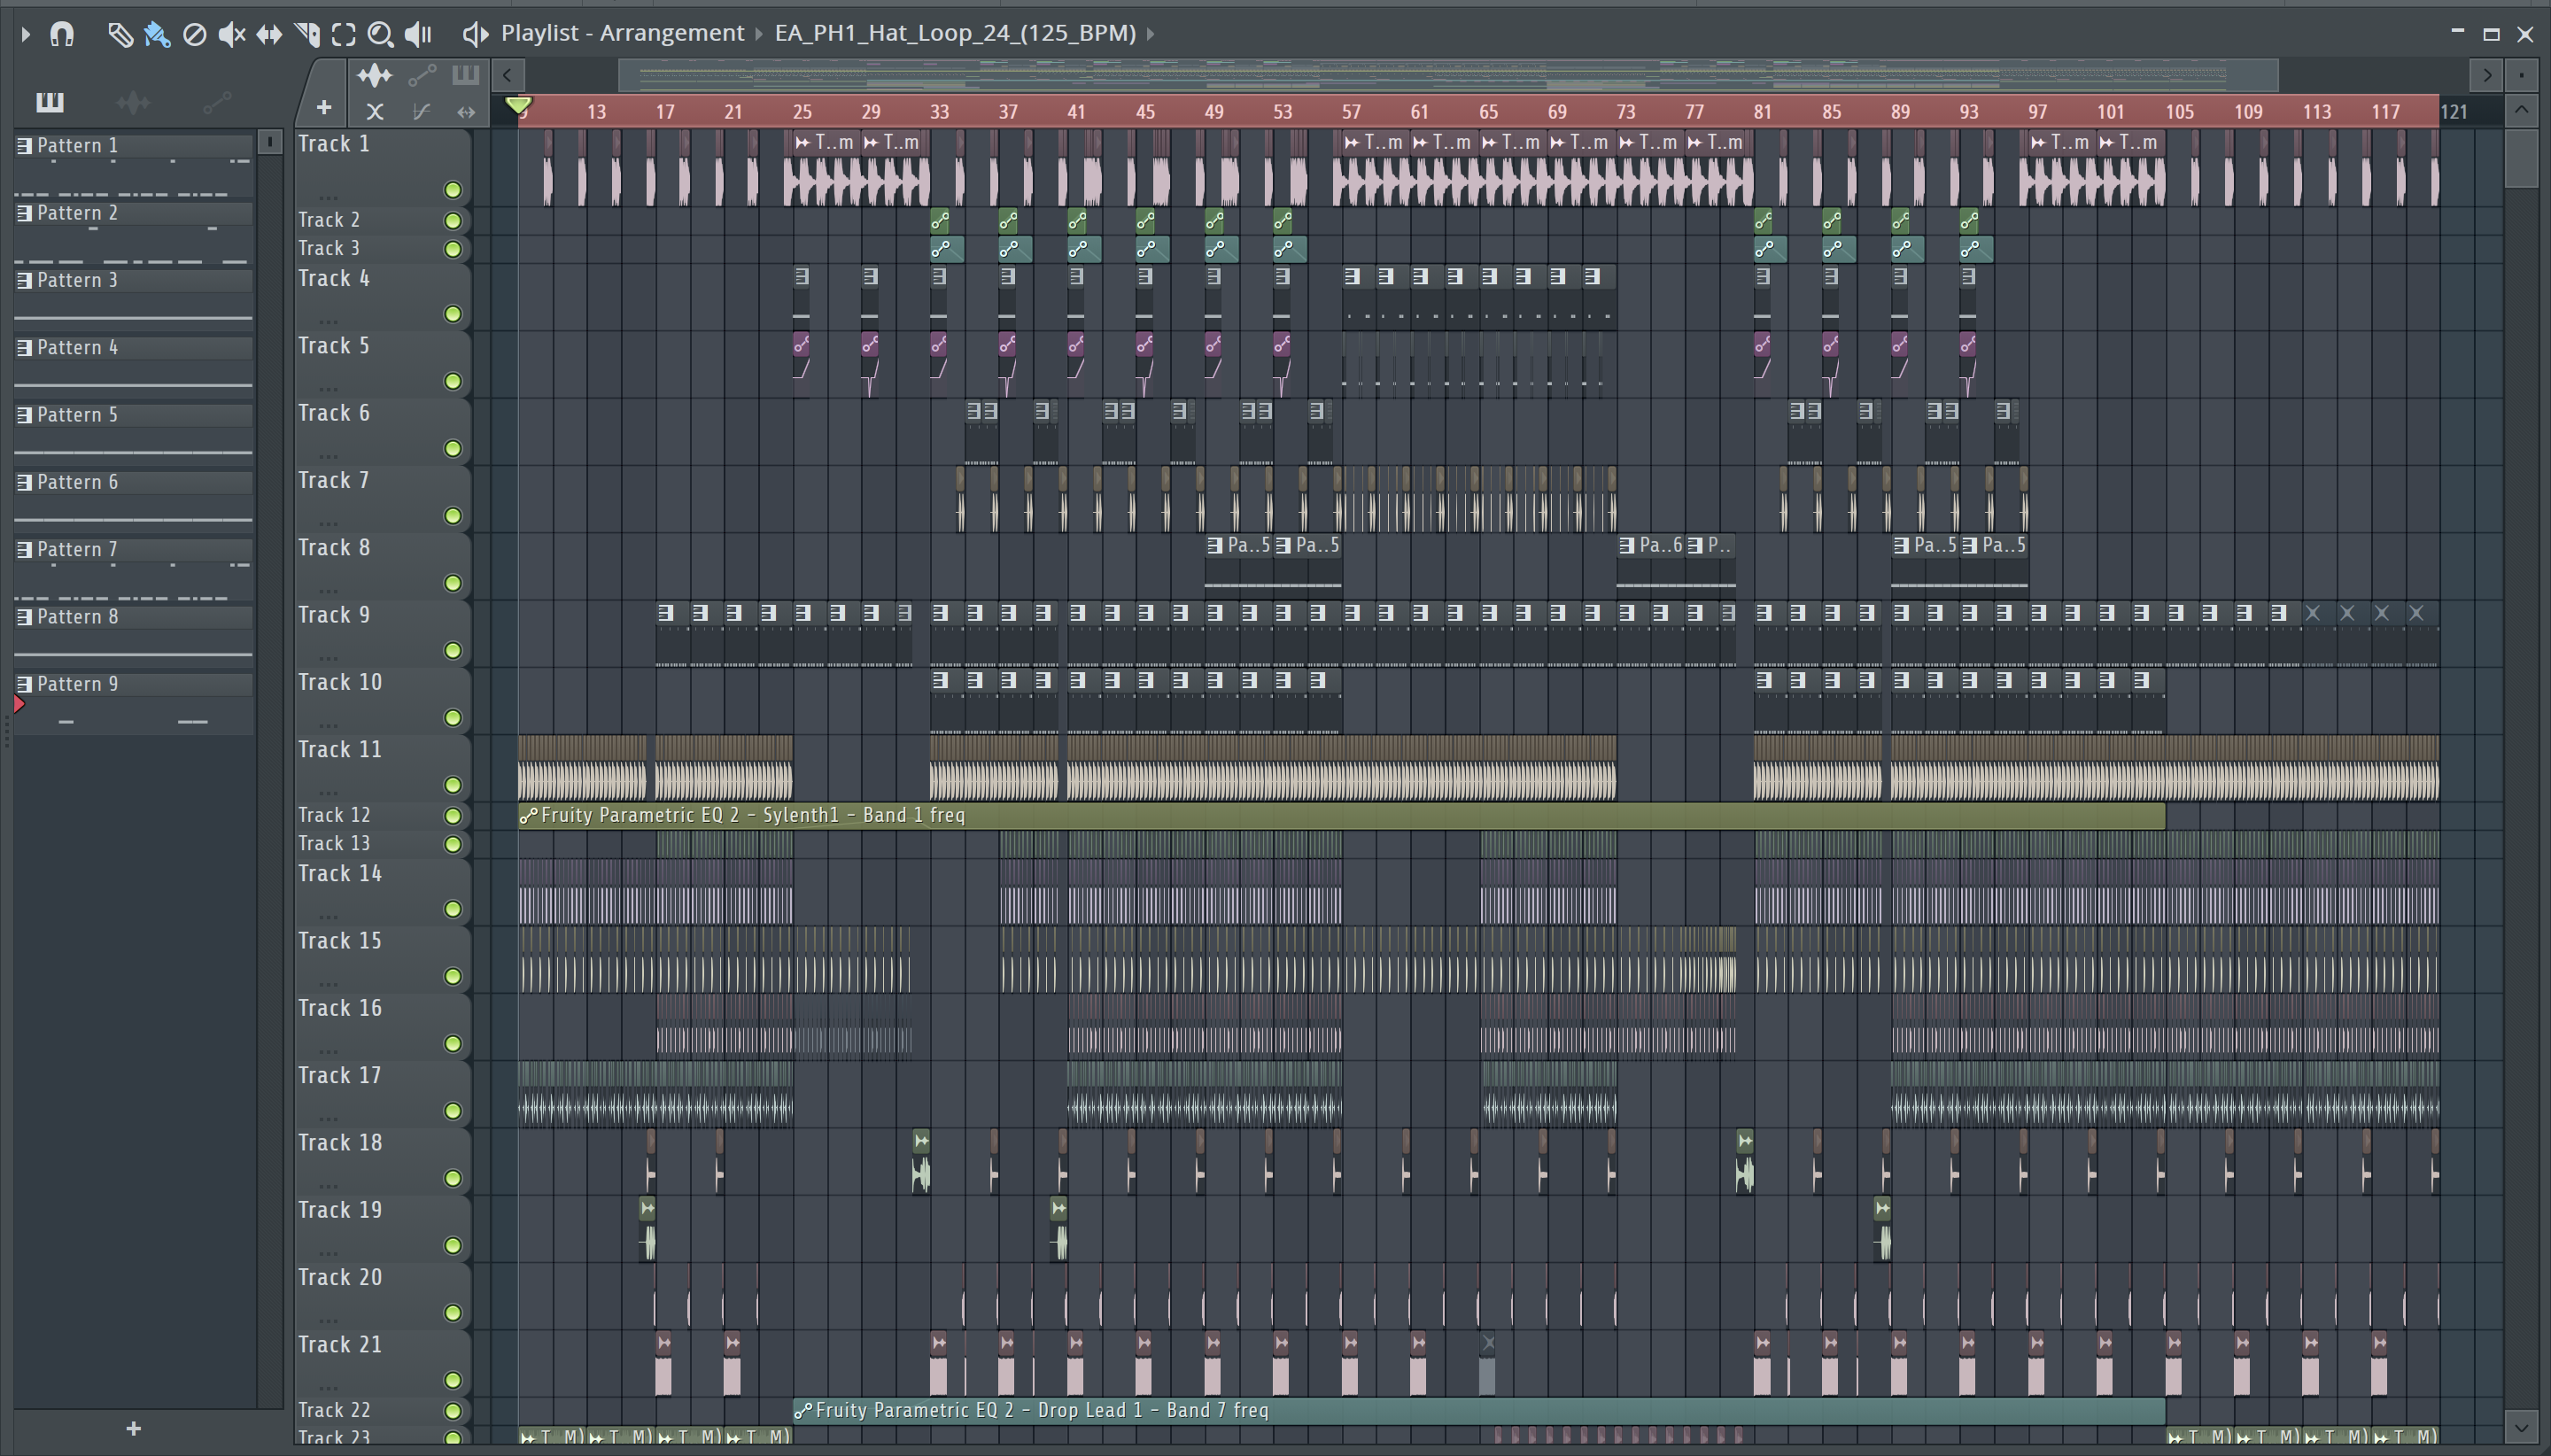Mute Track 12 with its green switch

pyautogui.click(x=453, y=815)
